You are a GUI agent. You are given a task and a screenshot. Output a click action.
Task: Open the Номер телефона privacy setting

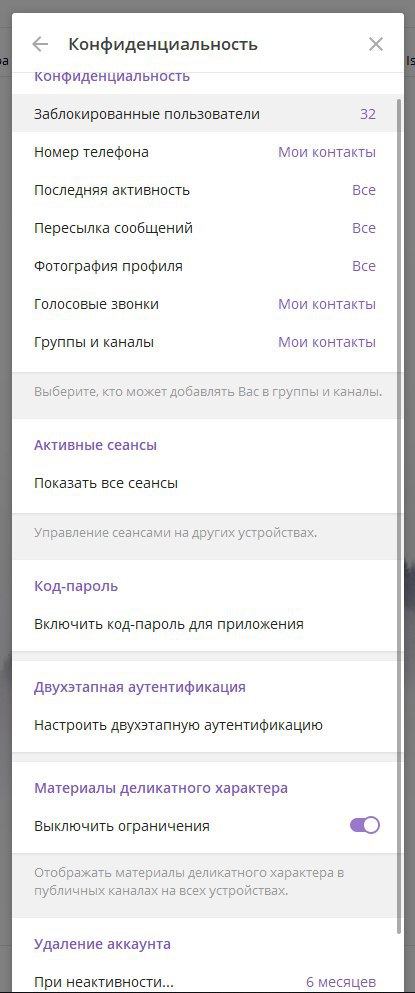coord(207,152)
